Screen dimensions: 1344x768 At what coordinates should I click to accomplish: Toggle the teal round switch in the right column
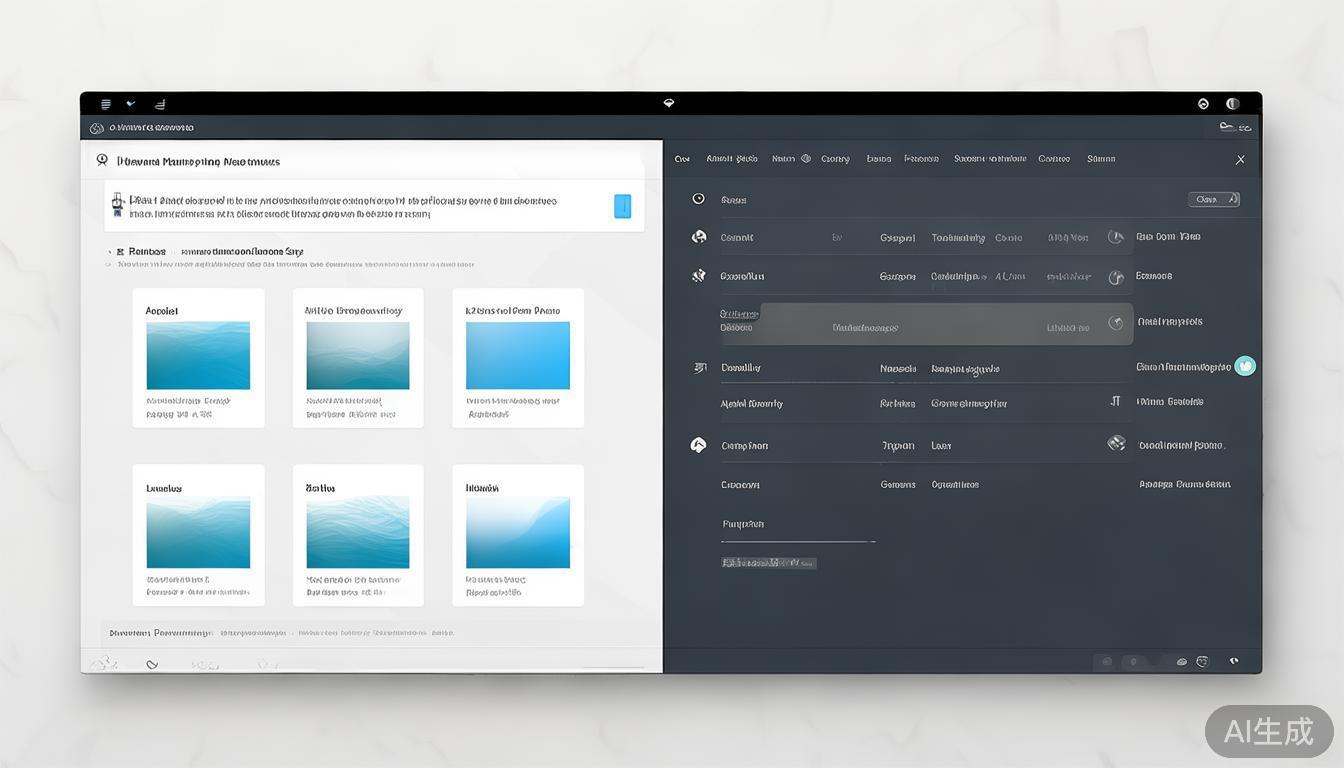click(1245, 366)
